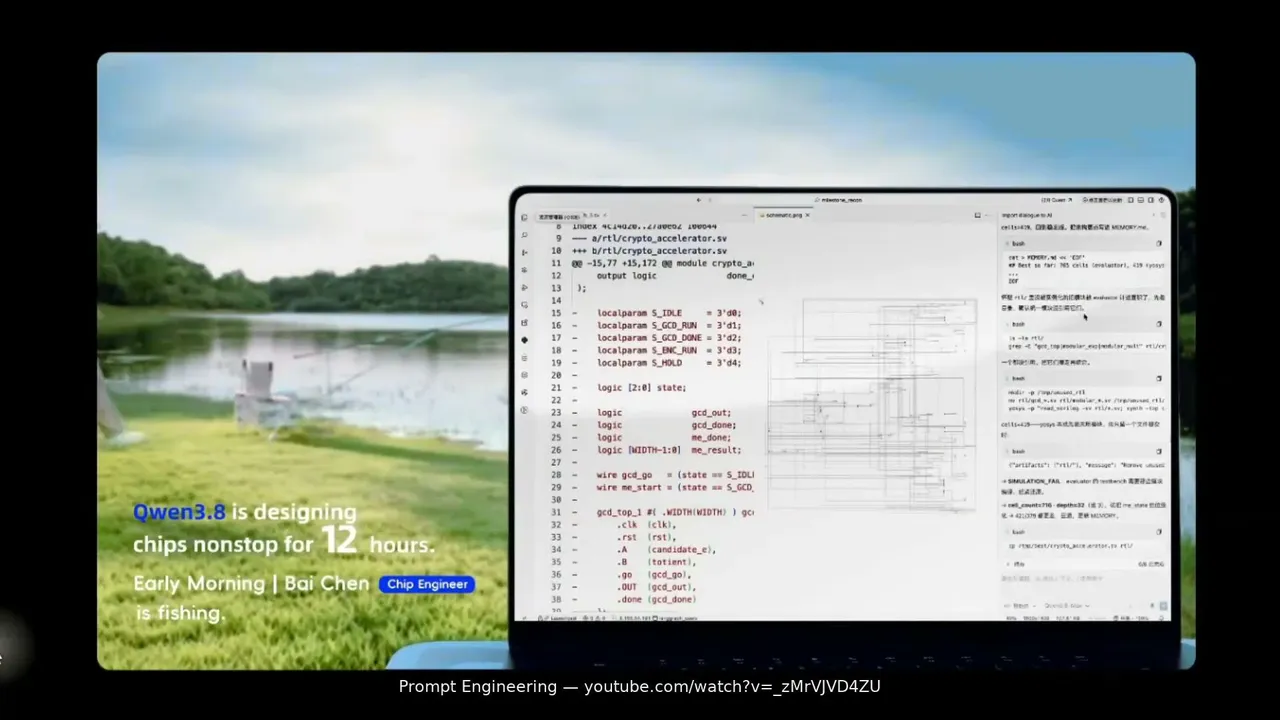Click the '--- a/rtl/crypto_accelerator.sv' diff line
Viewport: 1280px width, 720px height.
click(x=648, y=238)
